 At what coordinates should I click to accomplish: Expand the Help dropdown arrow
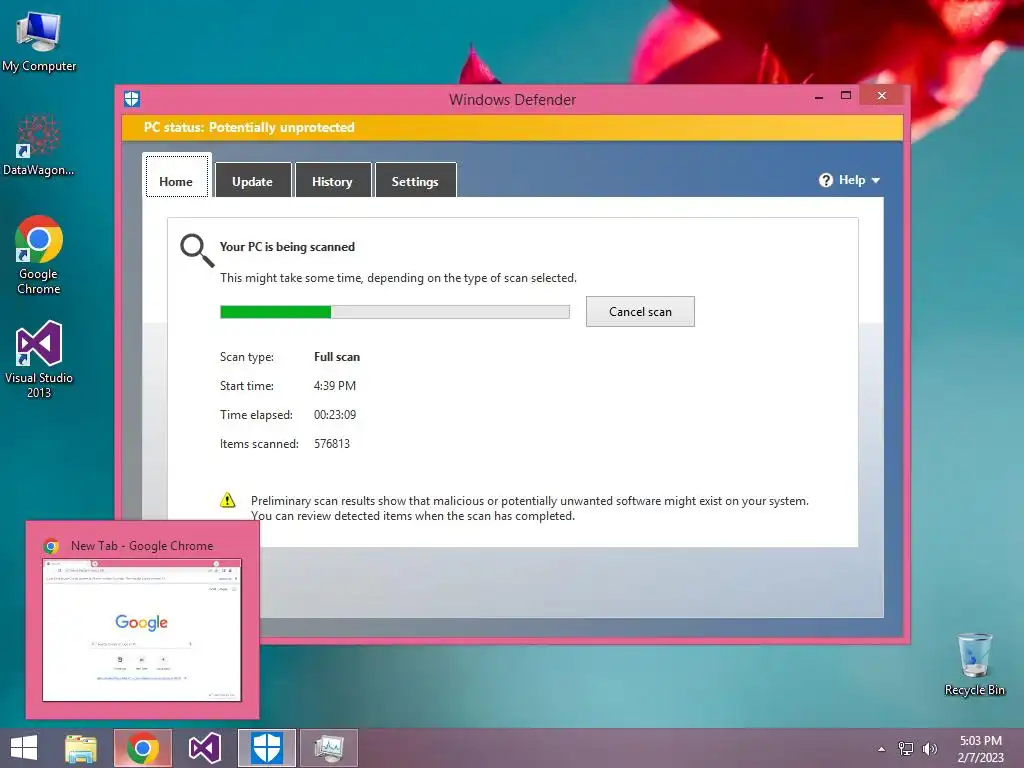876,180
